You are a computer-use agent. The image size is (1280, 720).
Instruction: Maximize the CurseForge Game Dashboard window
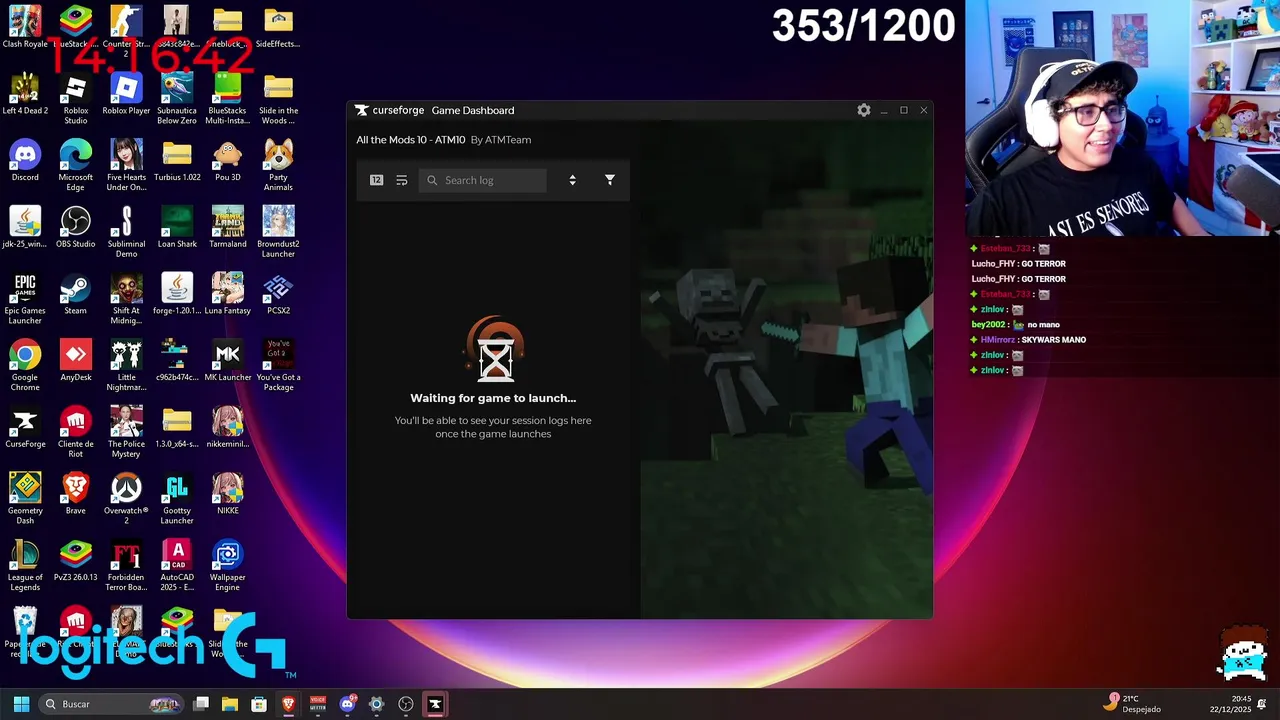click(x=904, y=110)
